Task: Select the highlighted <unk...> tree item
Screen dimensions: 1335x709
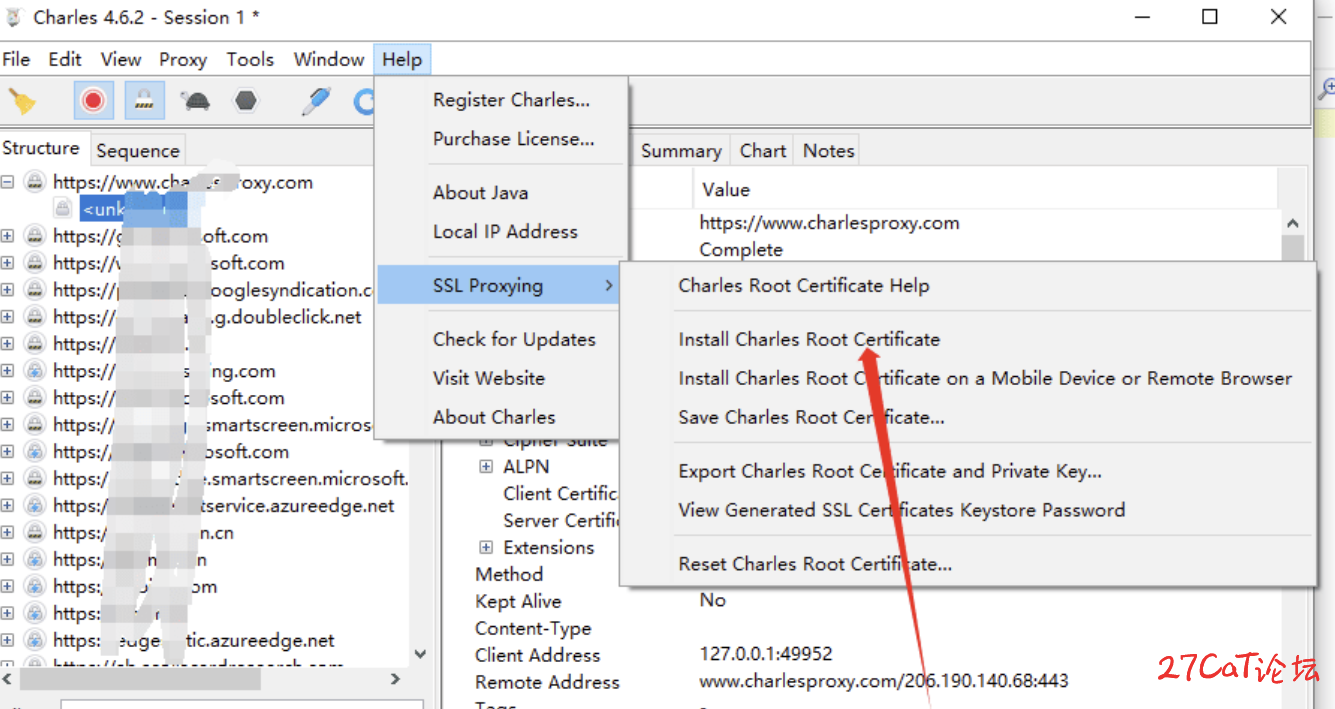Action: click(134, 209)
